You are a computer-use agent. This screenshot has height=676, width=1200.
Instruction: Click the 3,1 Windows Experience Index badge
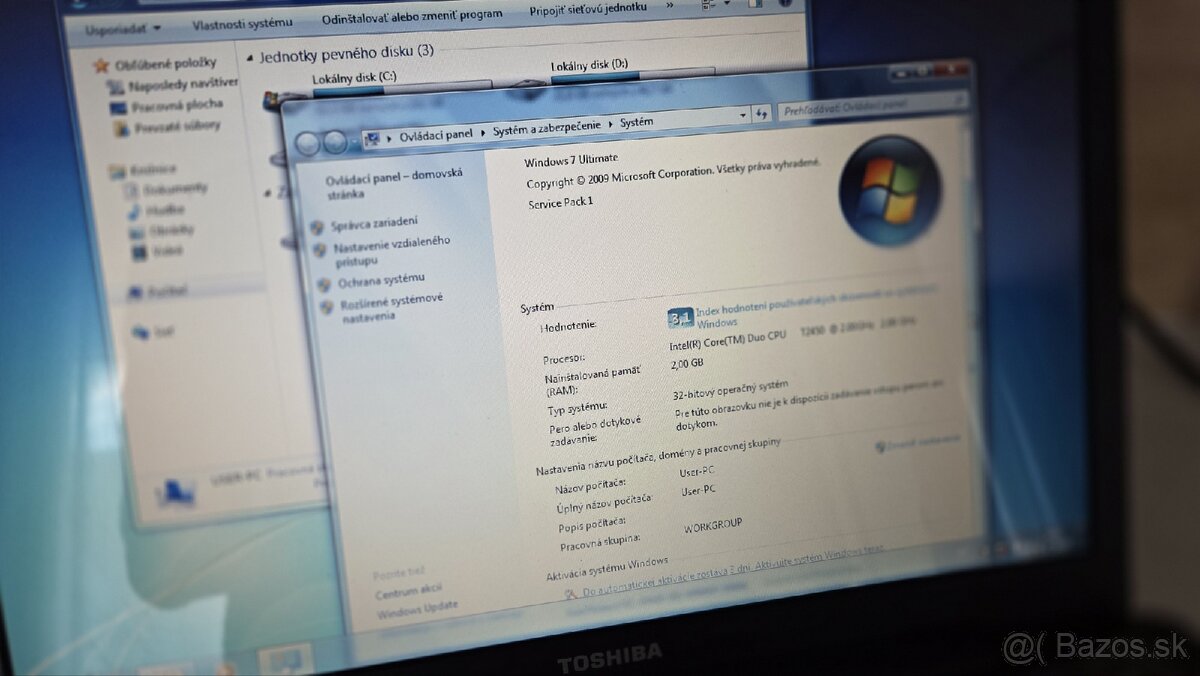[681, 317]
